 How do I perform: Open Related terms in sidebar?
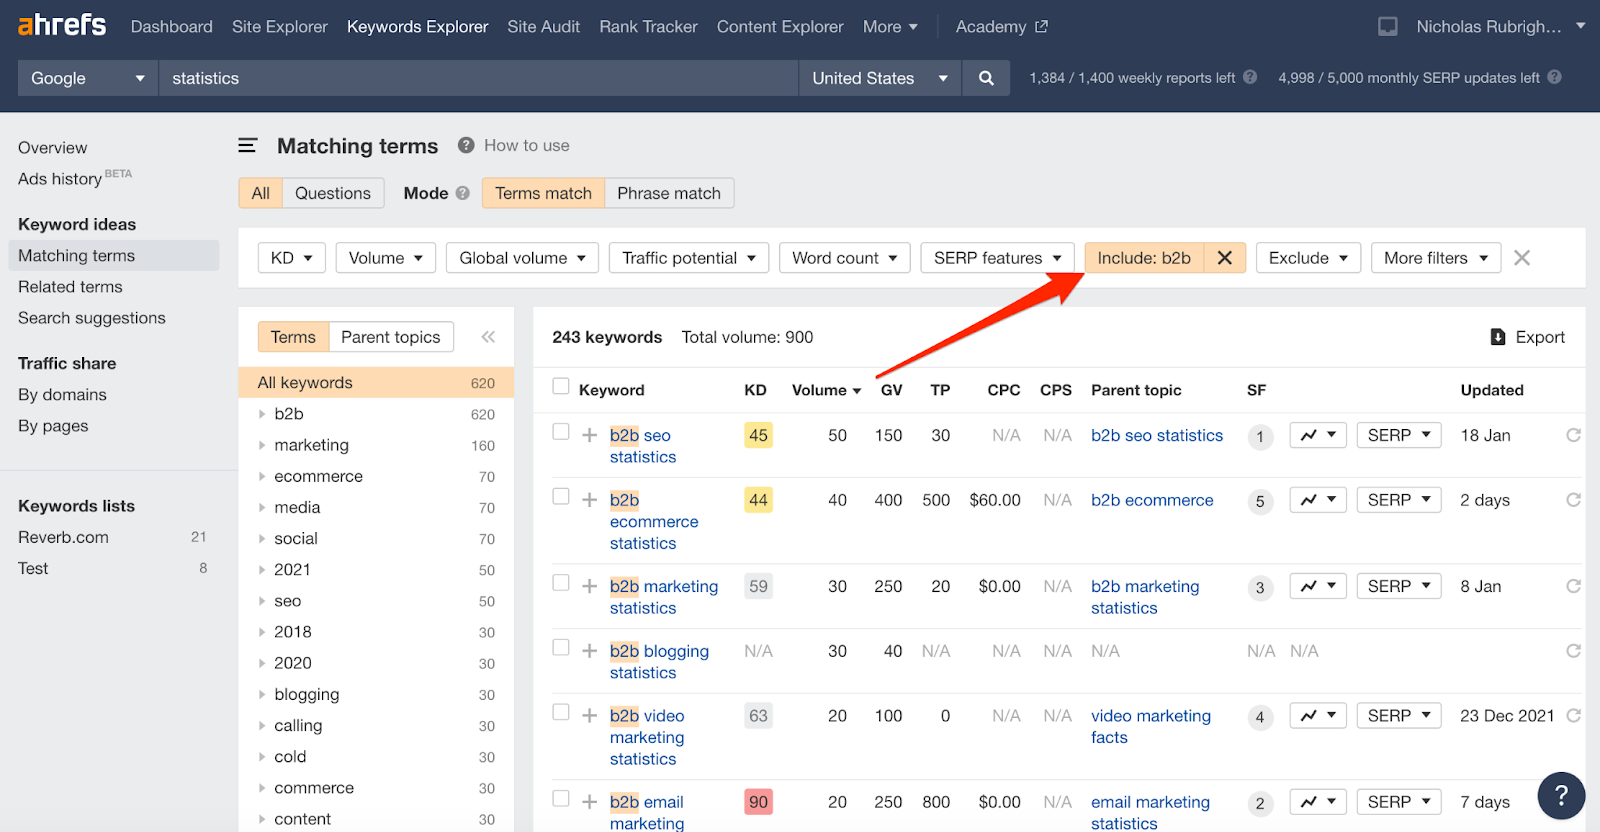70,287
